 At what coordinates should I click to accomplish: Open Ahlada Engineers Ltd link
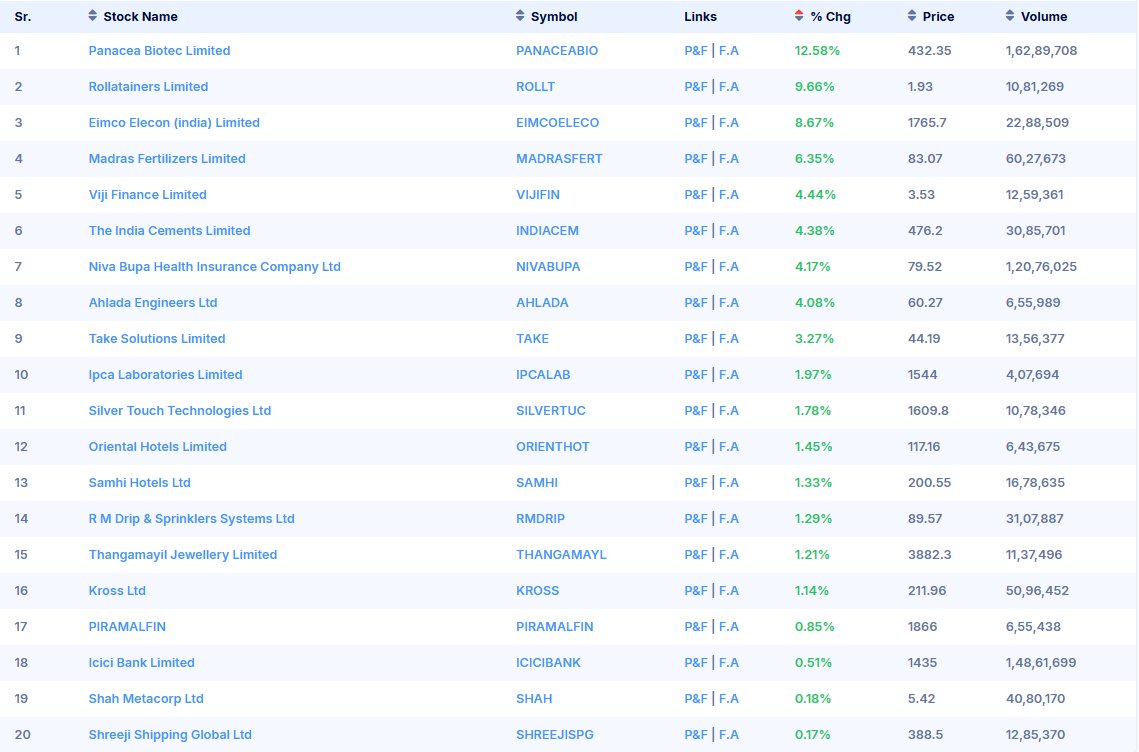pos(153,302)
